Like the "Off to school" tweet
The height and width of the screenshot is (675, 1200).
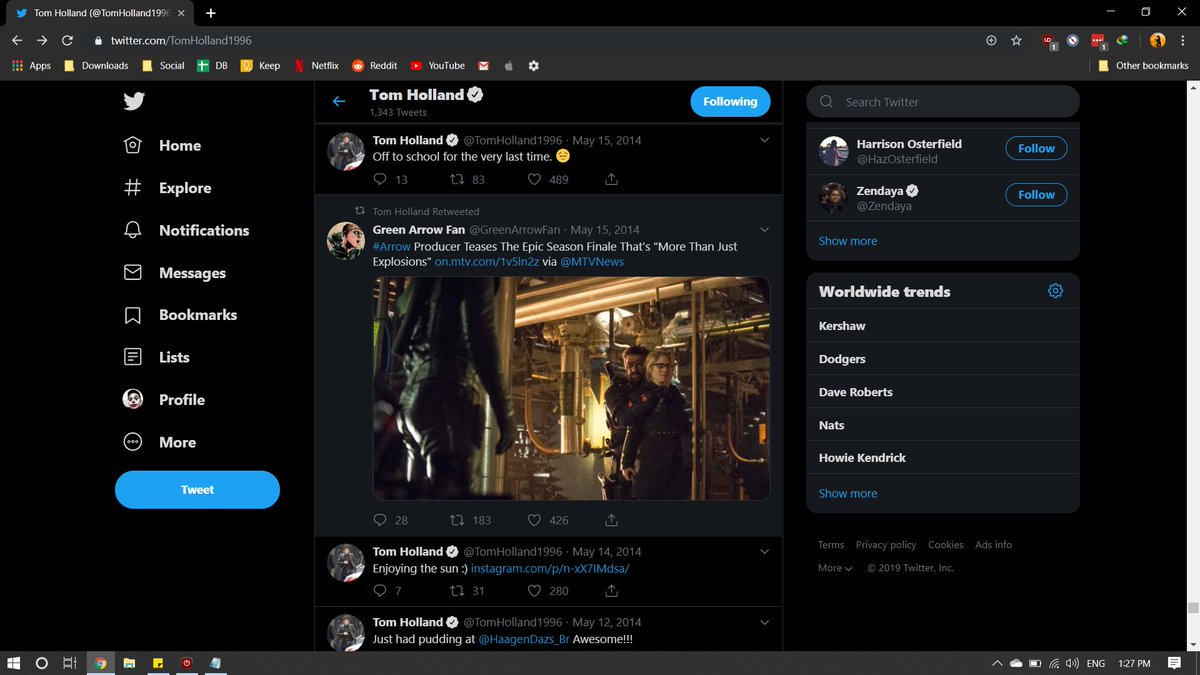coord(534,179)
